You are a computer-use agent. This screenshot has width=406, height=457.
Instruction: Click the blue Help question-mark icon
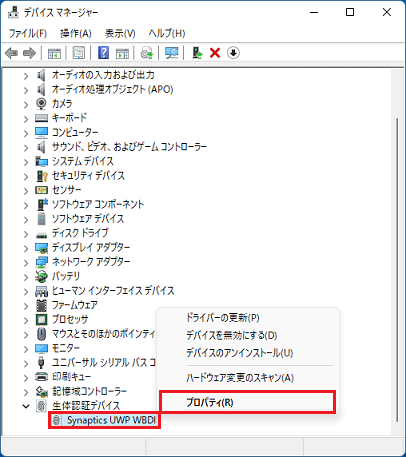pos(103,53)
